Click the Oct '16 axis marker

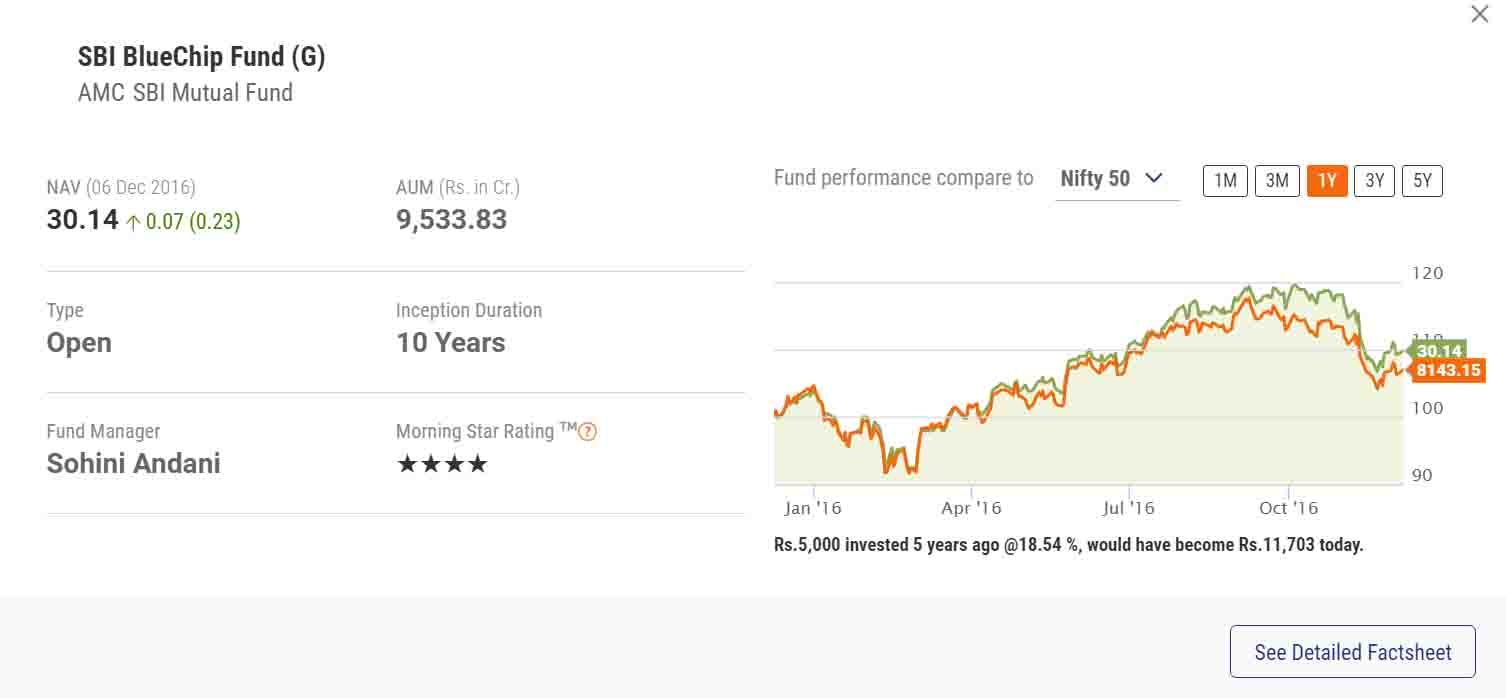click(1288, 508)
